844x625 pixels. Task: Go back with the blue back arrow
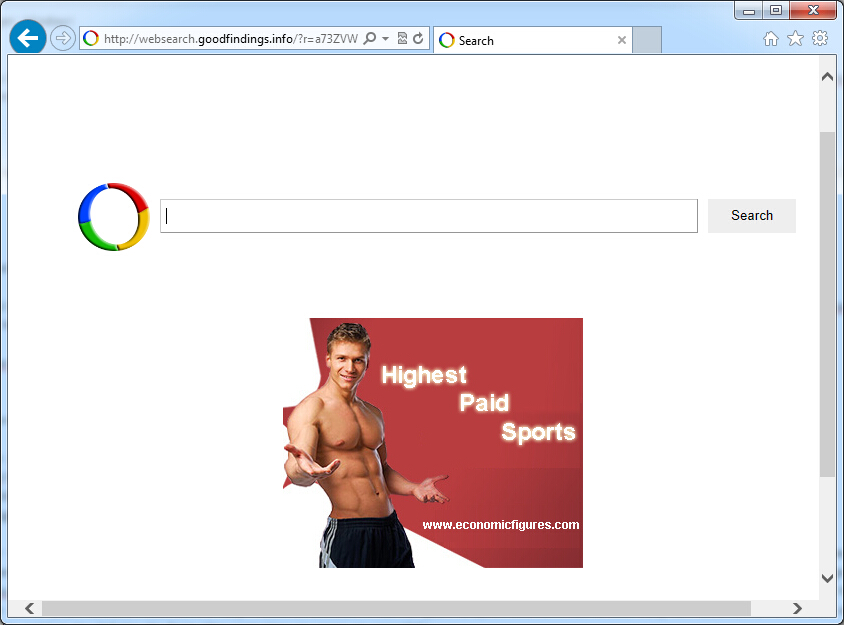coord(27,38)
